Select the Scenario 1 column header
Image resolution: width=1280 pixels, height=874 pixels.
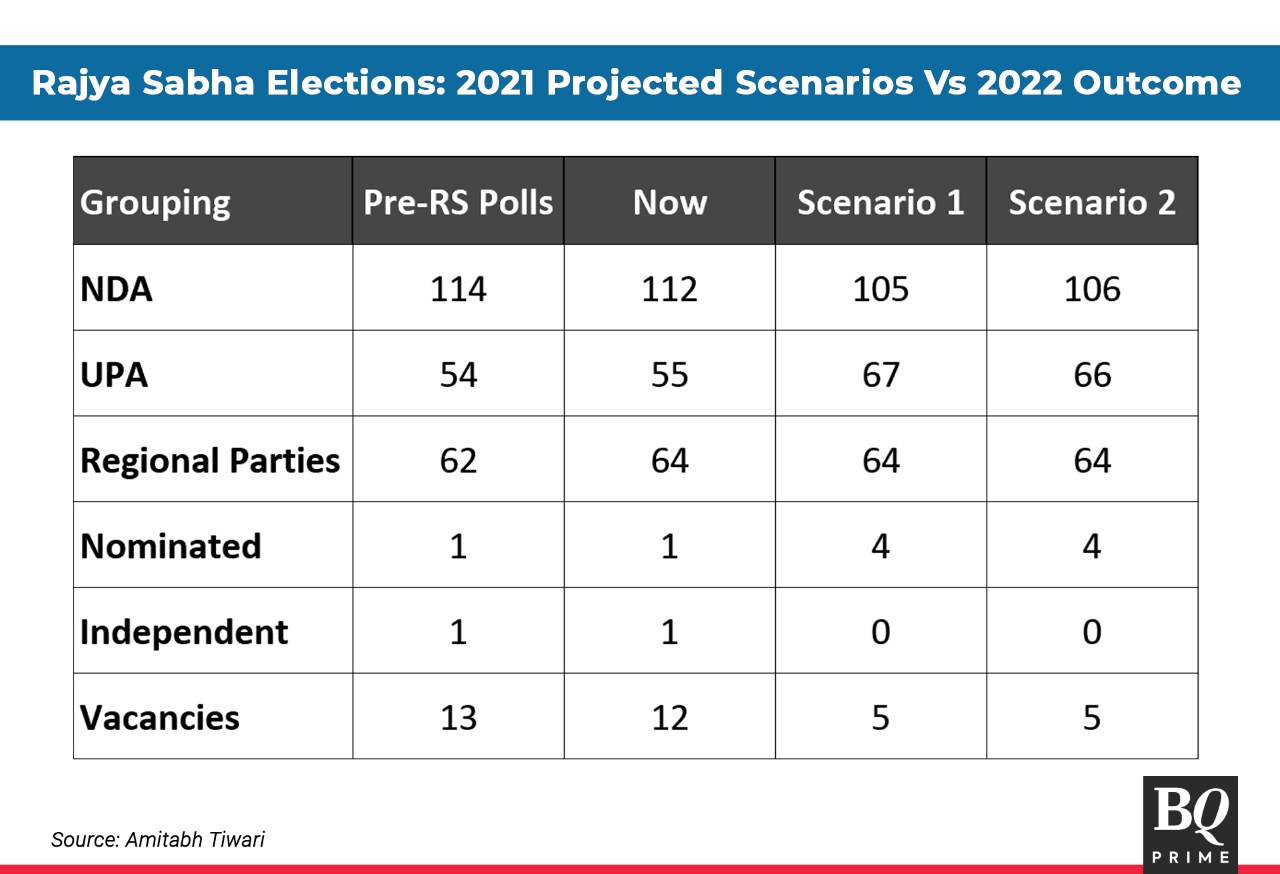point(880,203)
